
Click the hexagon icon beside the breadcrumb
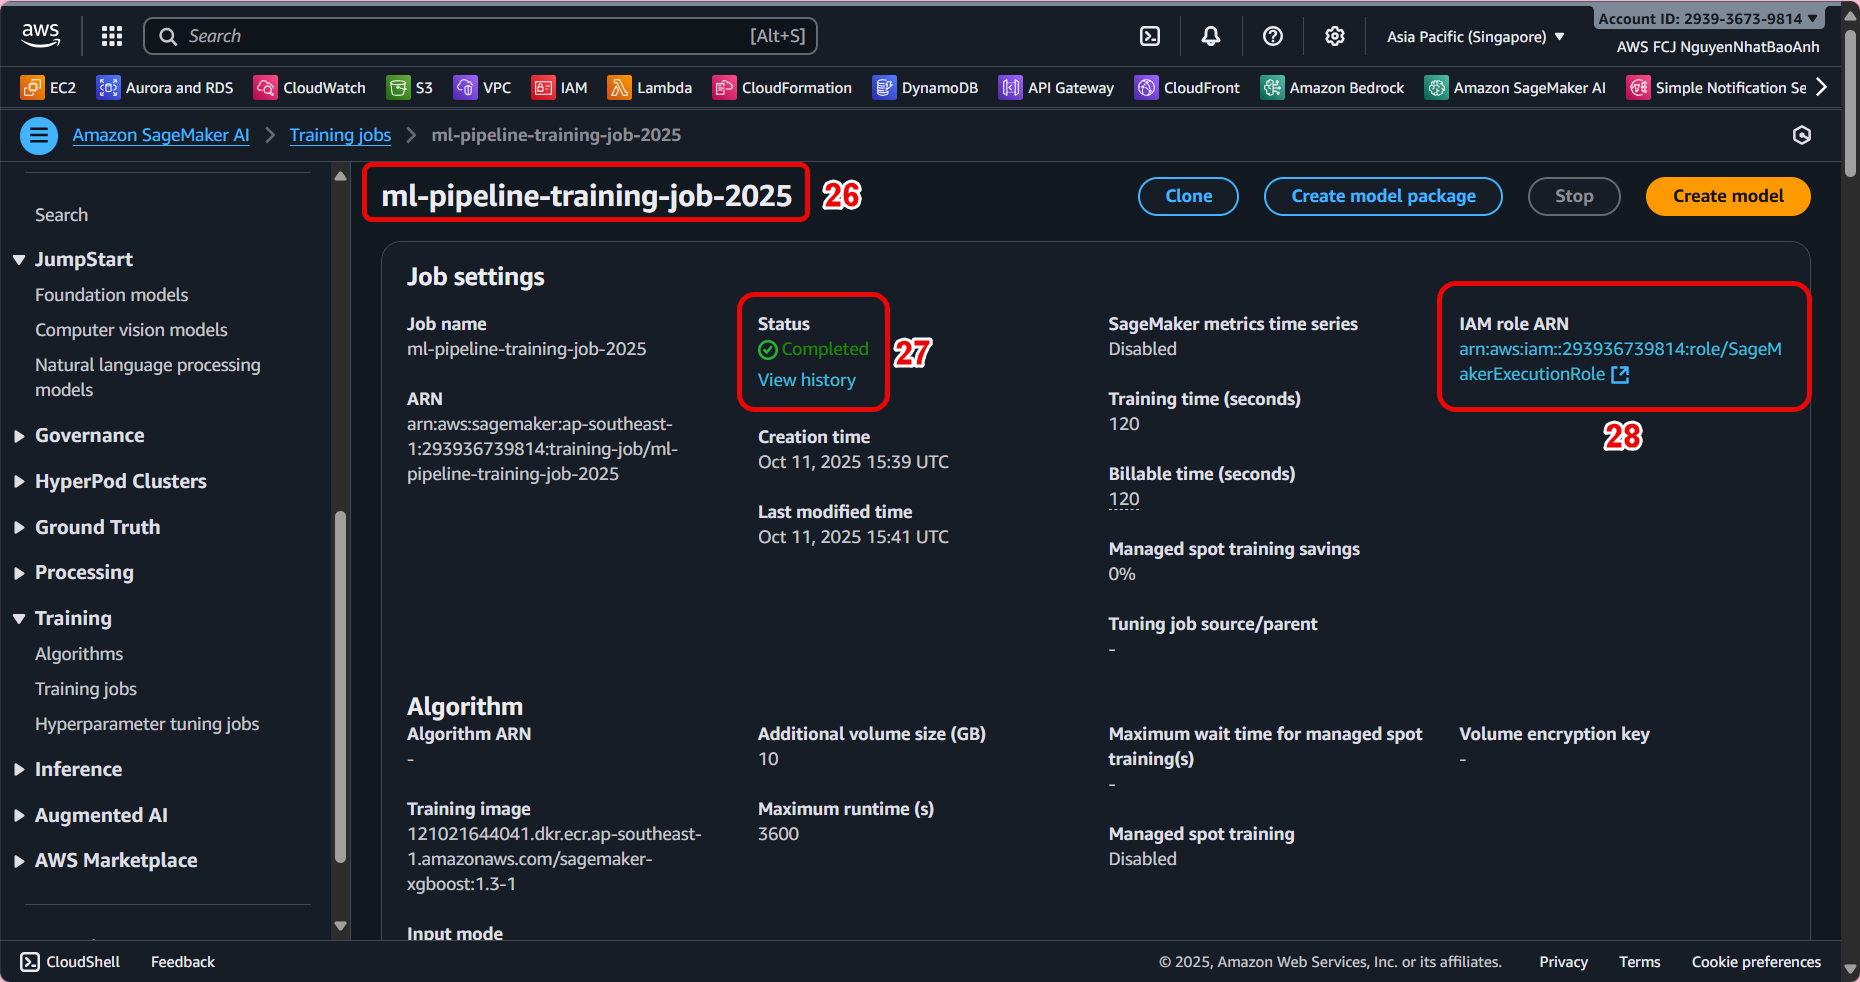(1802, 135)
